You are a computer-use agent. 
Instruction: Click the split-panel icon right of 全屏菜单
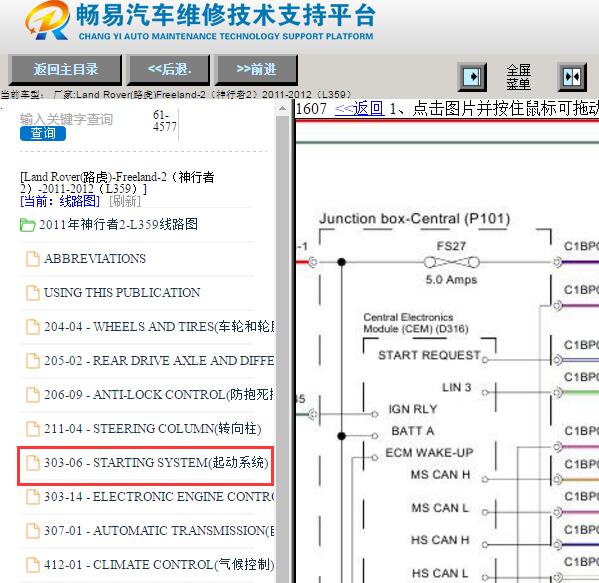(572, 77)
